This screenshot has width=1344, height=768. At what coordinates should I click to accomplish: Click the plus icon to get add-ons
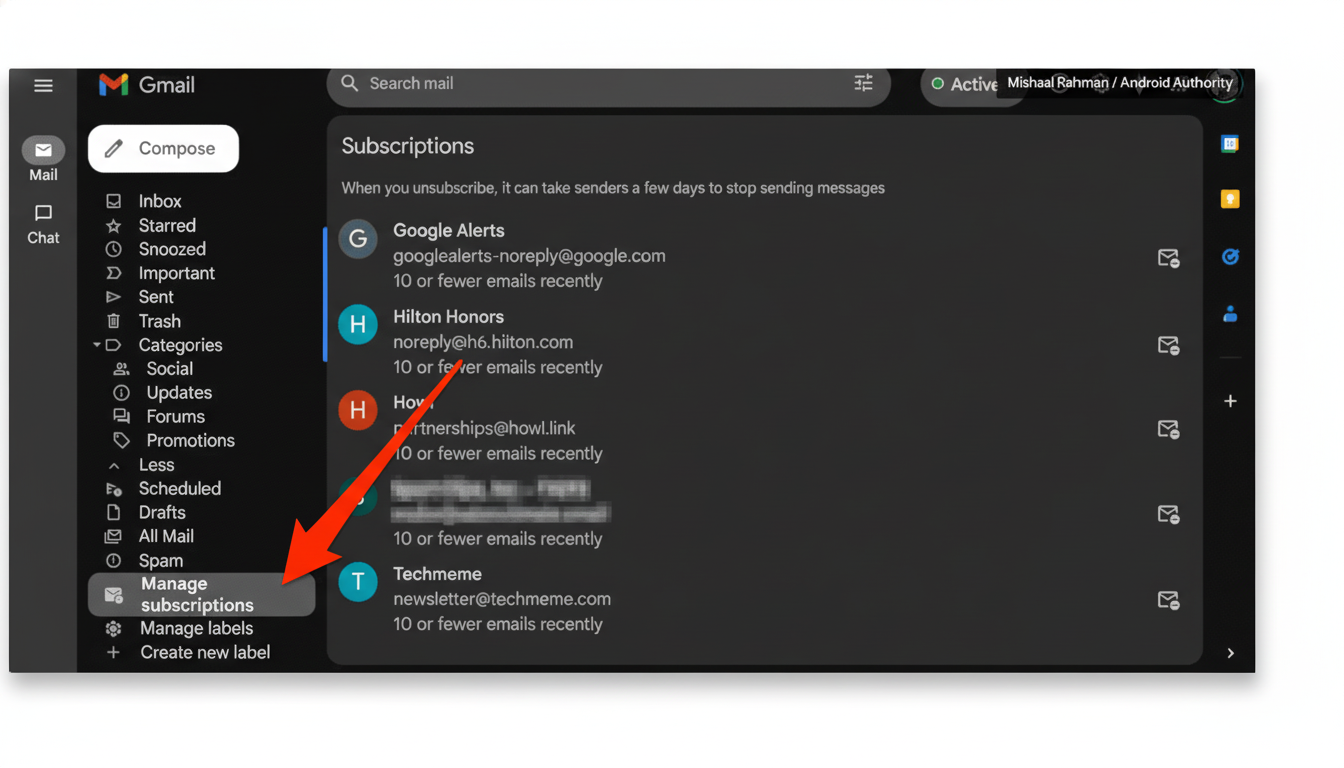[1230, 401]
